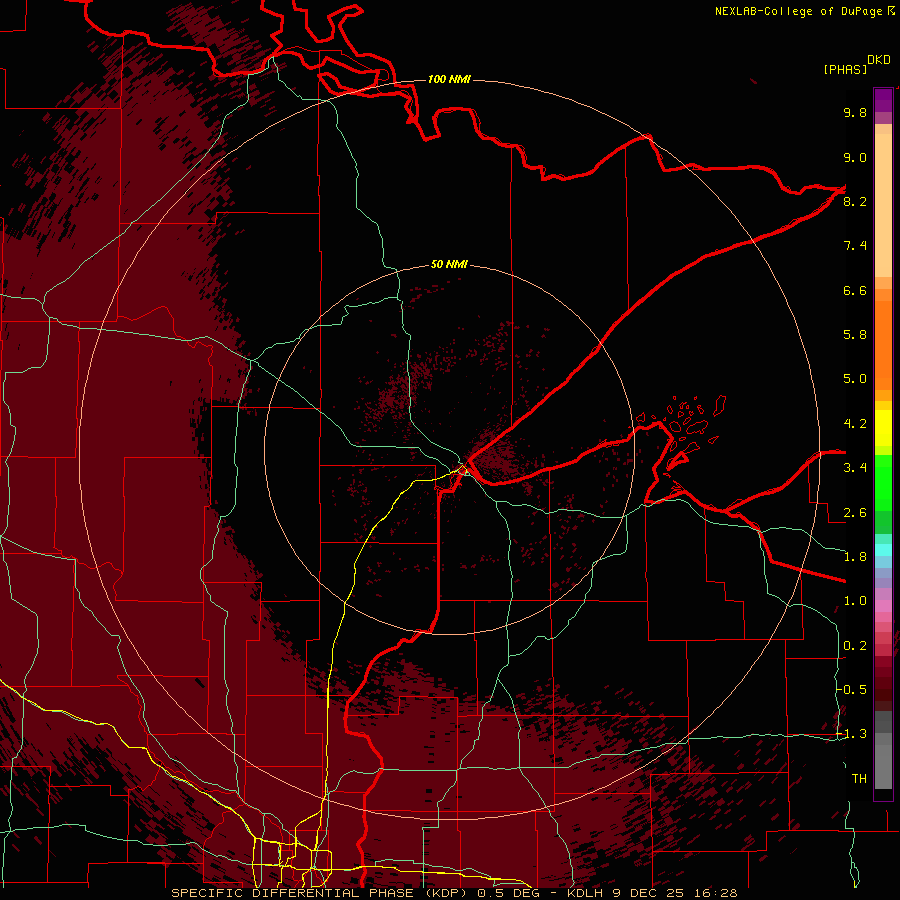
Task: Click the [PHAS] units label
Action: click(845, 69)
